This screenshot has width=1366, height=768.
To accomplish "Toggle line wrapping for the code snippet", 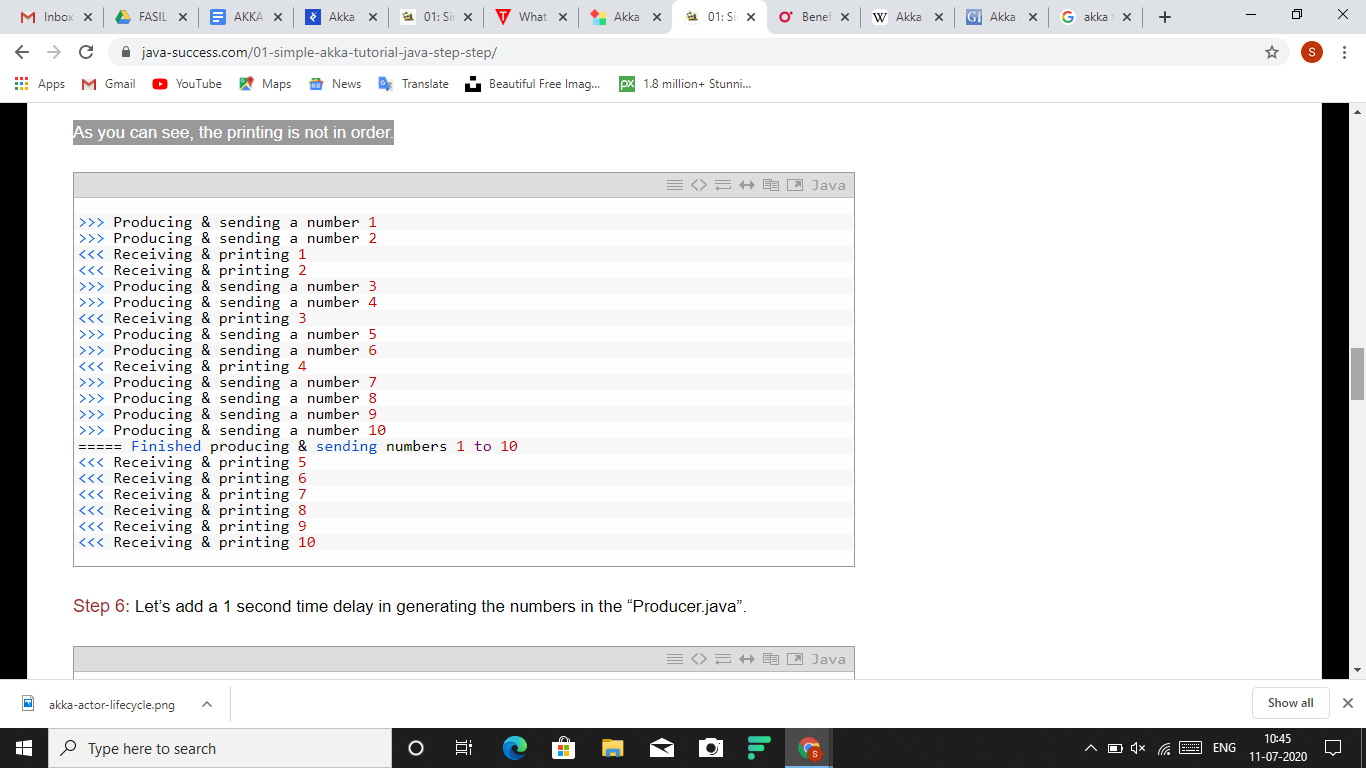I will 722,184.
